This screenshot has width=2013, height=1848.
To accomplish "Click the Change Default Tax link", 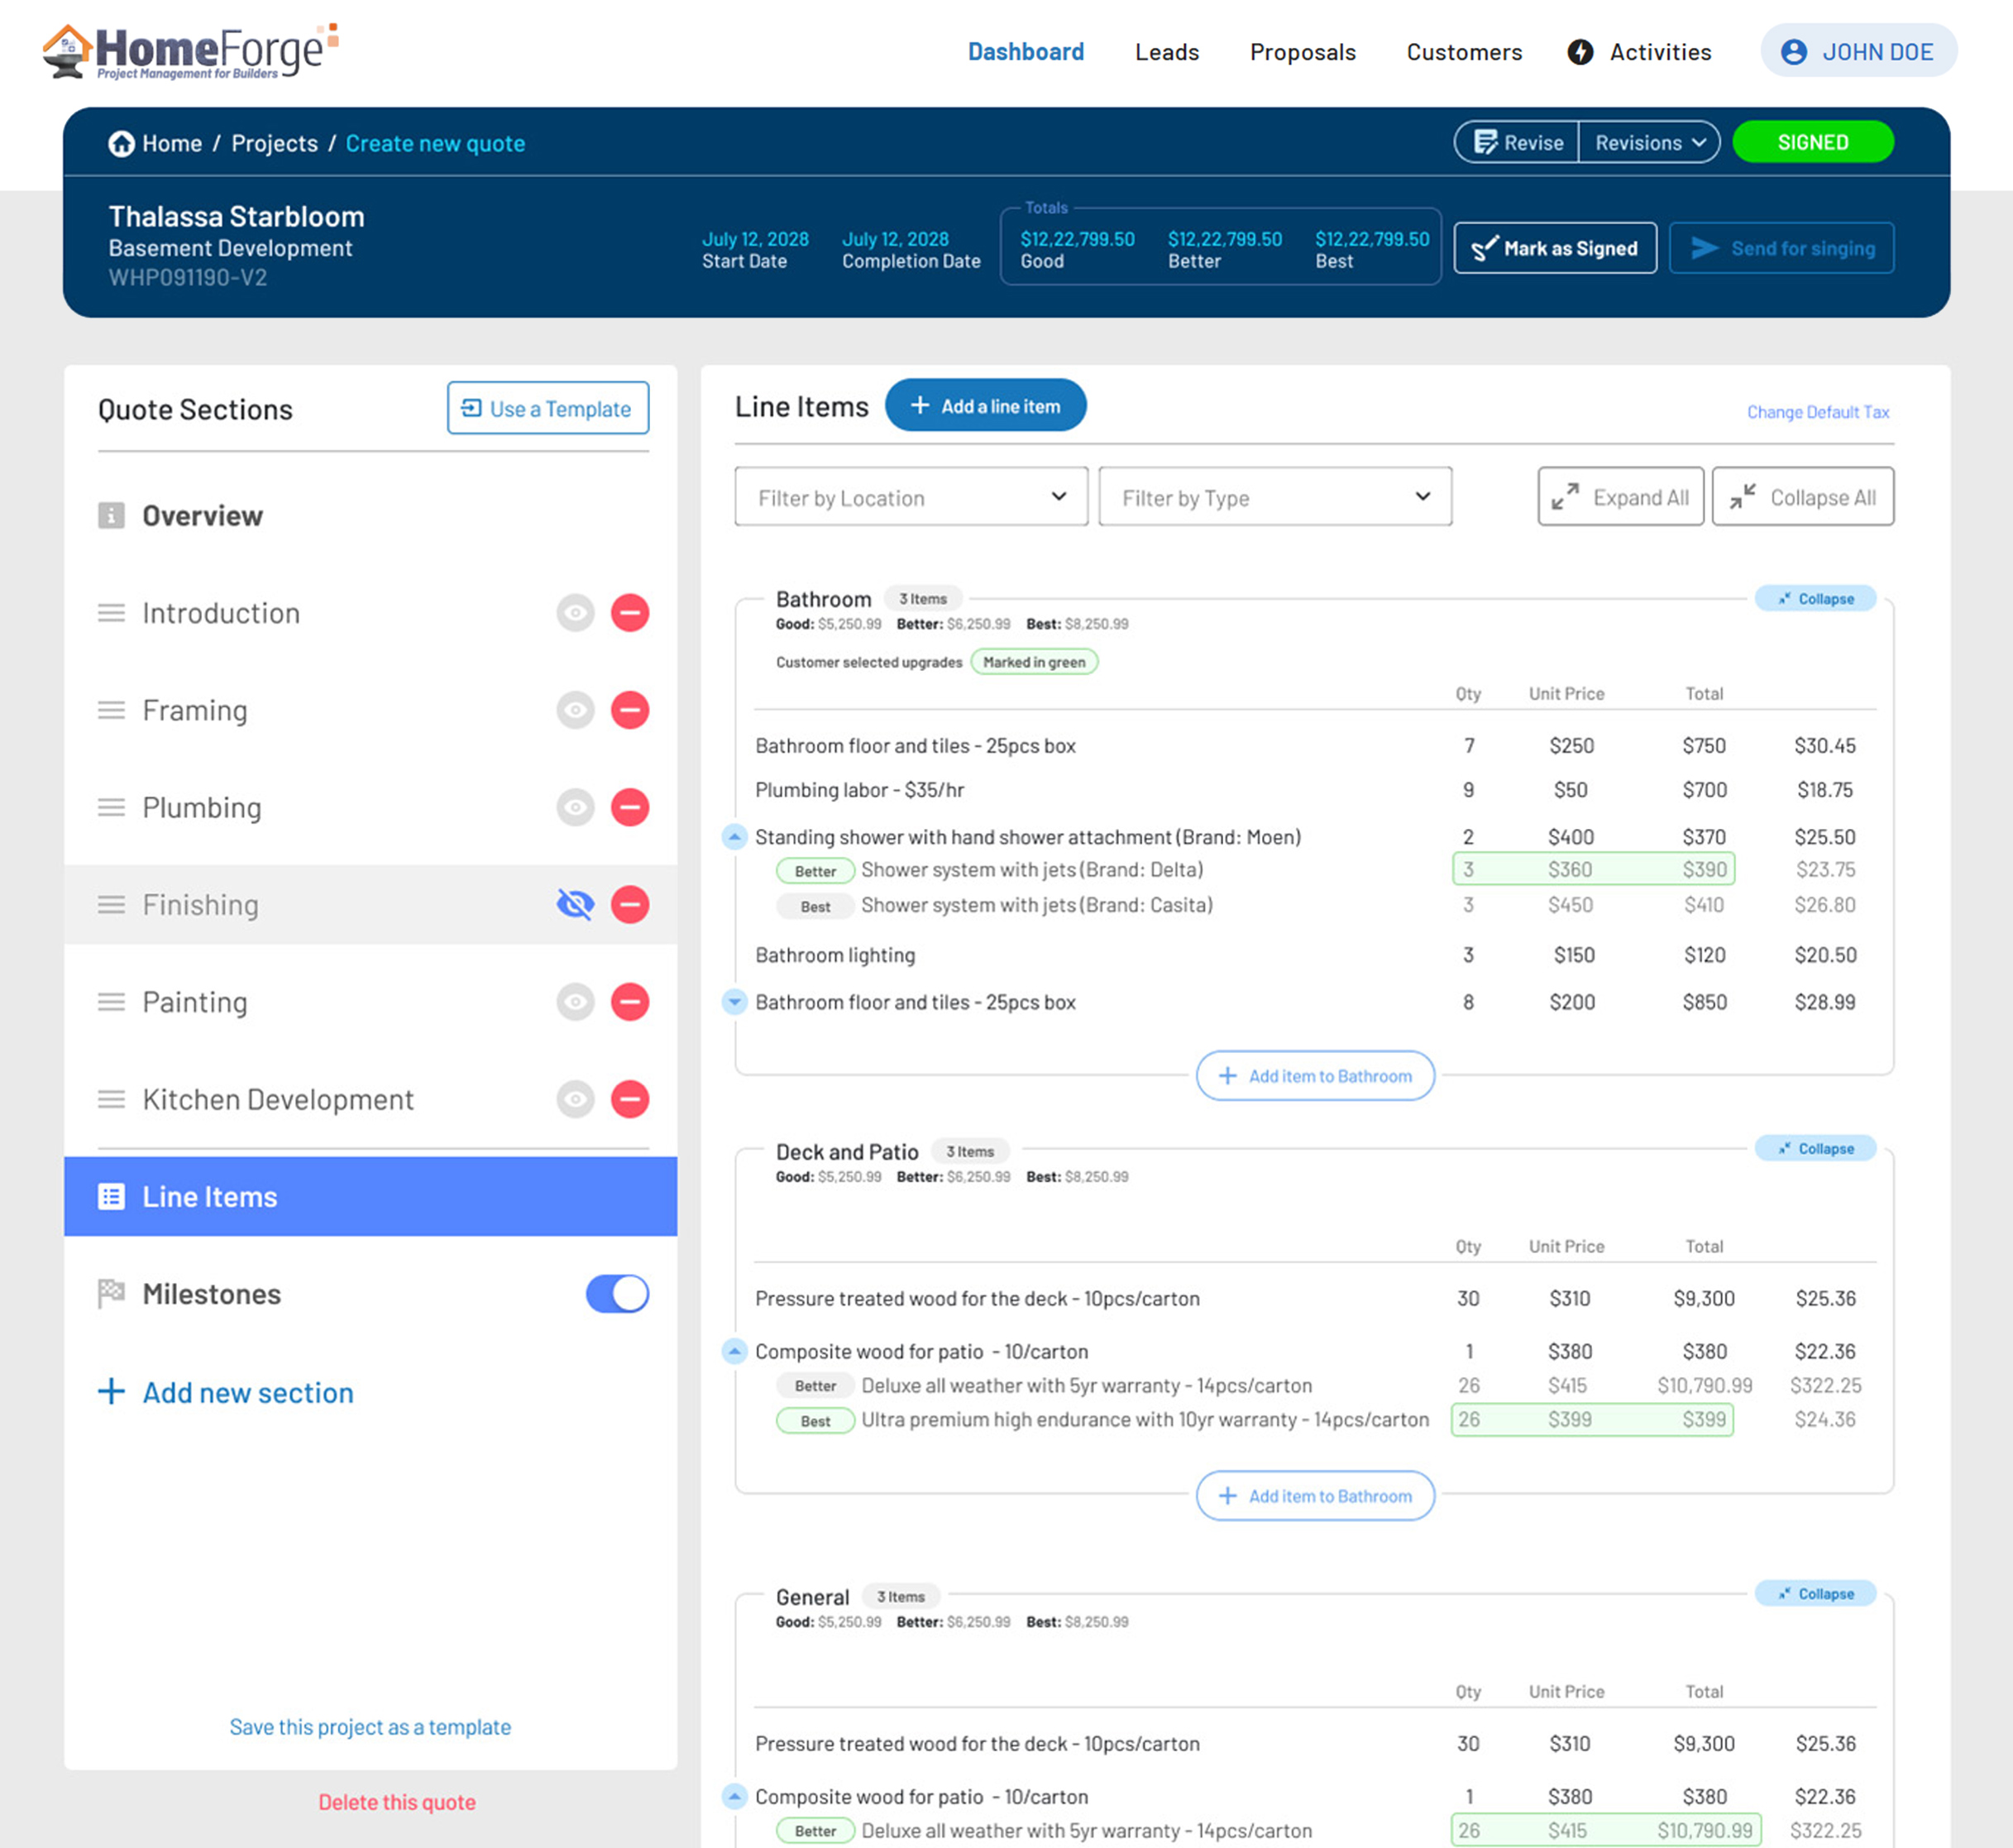I will (1817, 412).
